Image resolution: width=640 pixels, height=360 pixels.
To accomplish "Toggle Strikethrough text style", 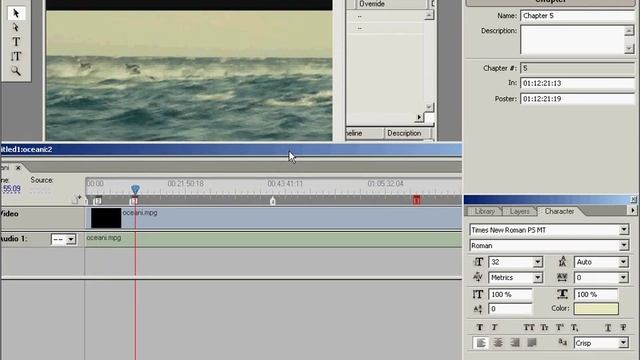I will point(623,327).
